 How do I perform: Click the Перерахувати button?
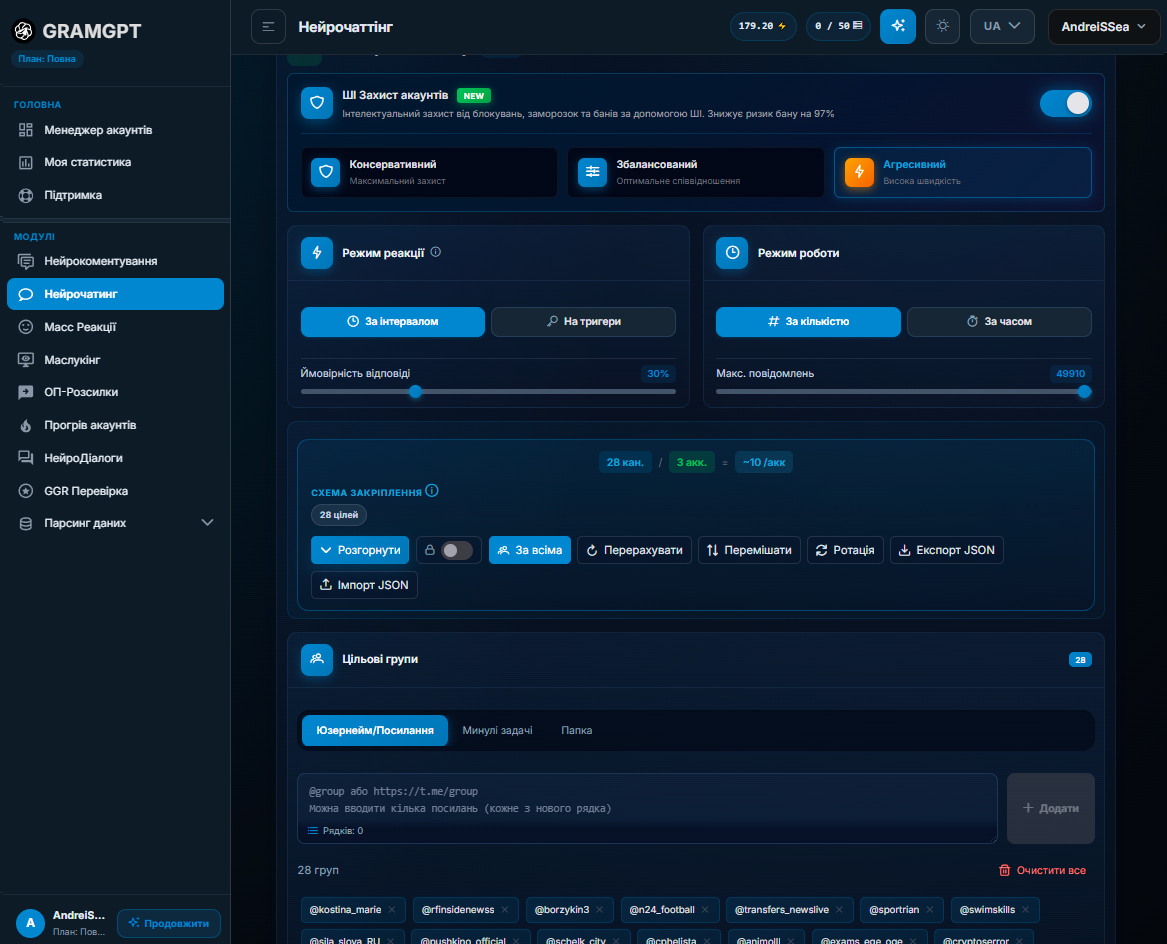634,550
